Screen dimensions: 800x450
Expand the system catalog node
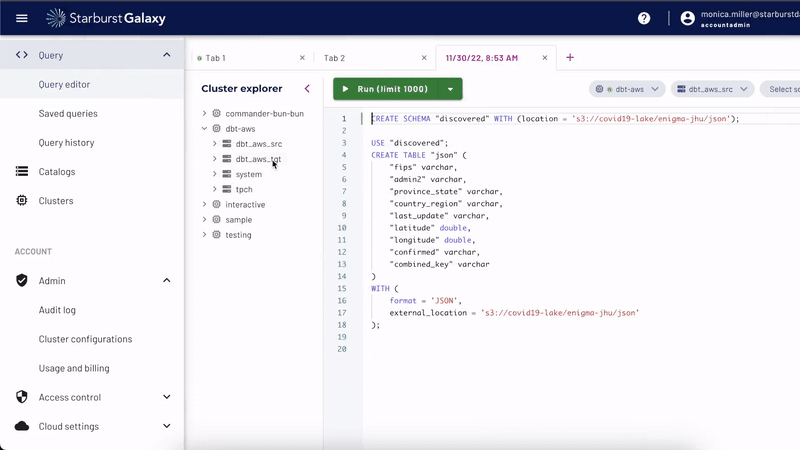[x=214, y=174]
